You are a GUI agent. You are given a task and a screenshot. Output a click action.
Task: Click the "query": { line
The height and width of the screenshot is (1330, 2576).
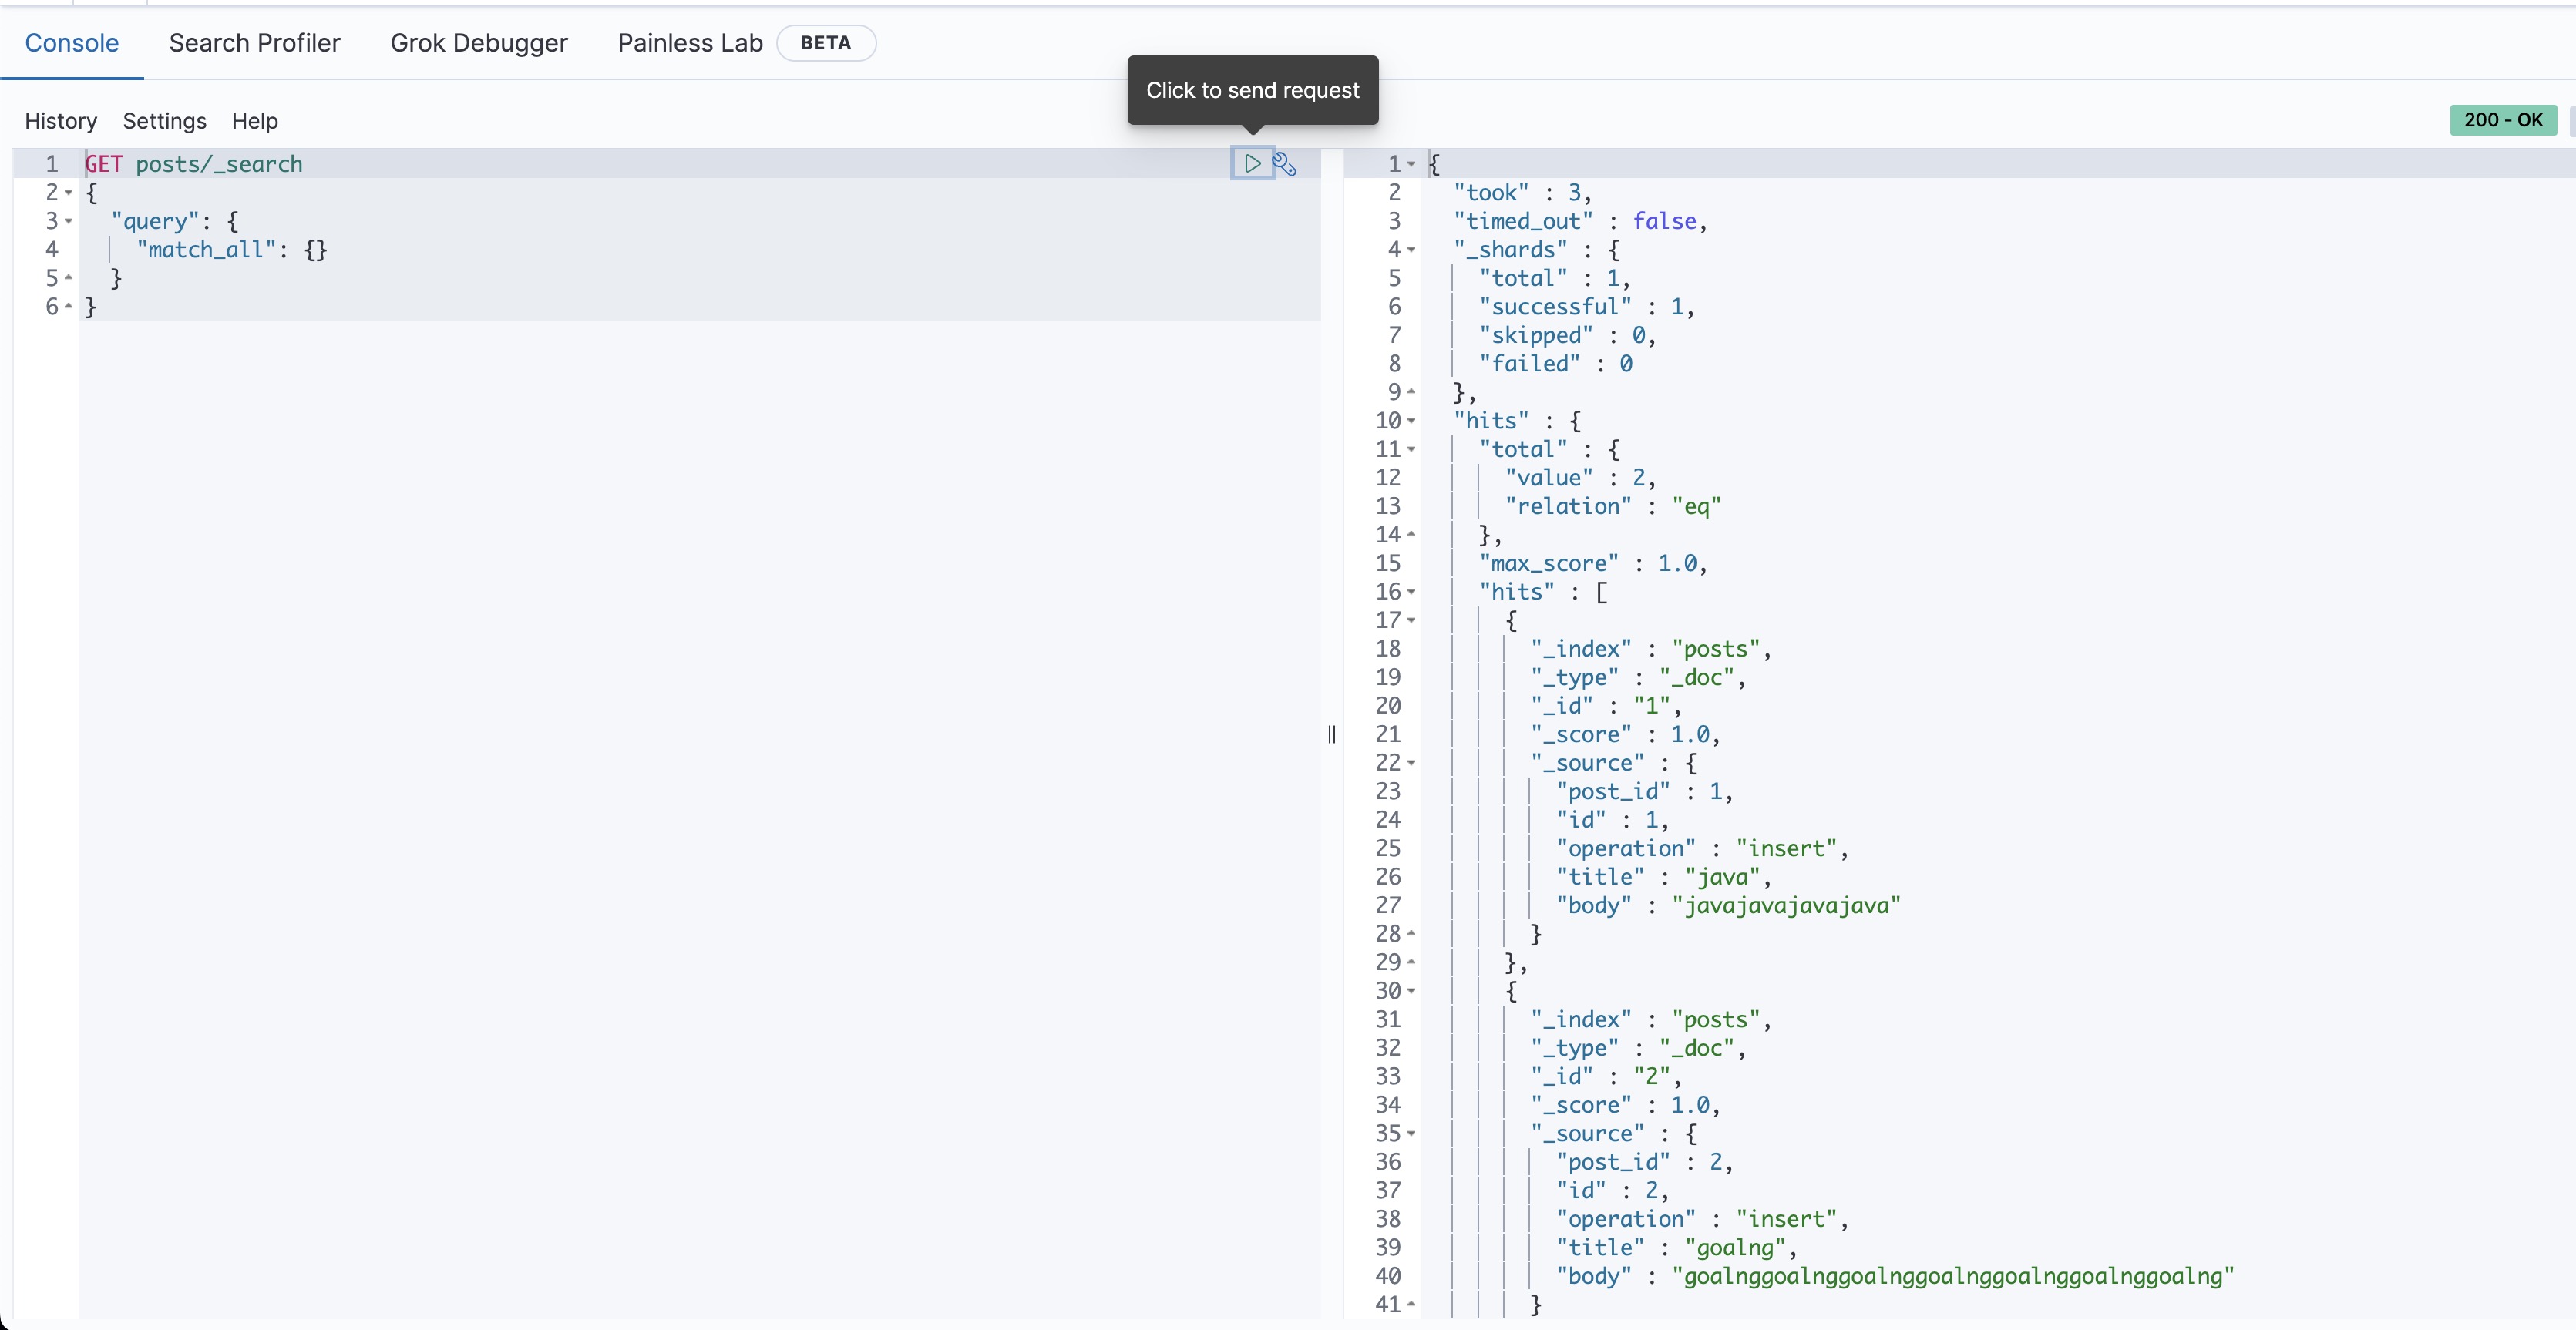click(174, 221)
